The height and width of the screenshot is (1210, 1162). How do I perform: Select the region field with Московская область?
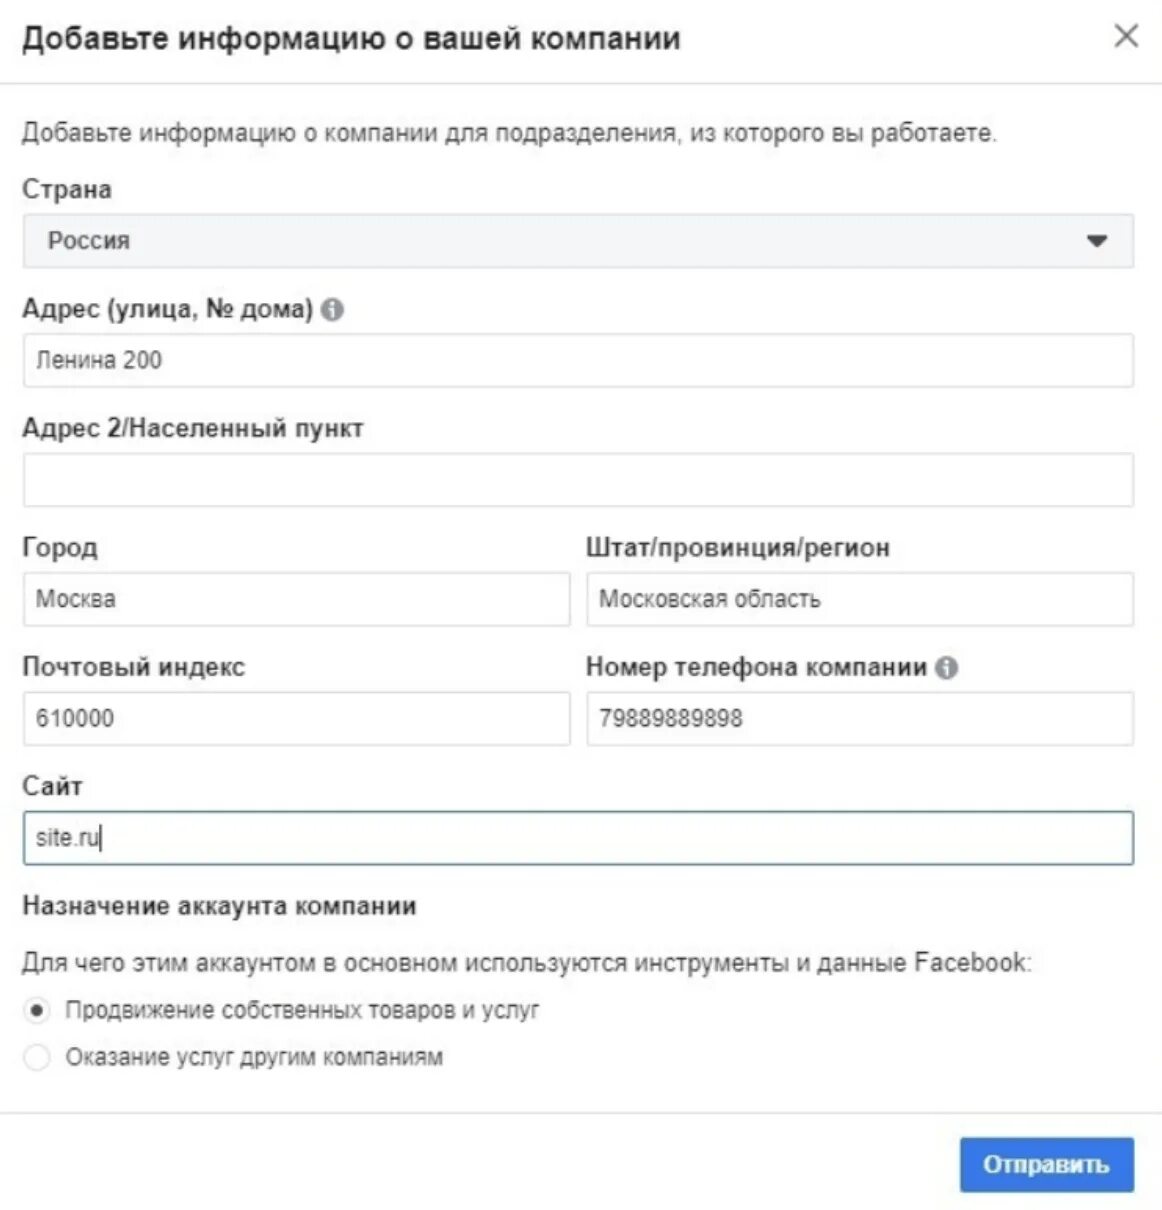click(859, 599)
